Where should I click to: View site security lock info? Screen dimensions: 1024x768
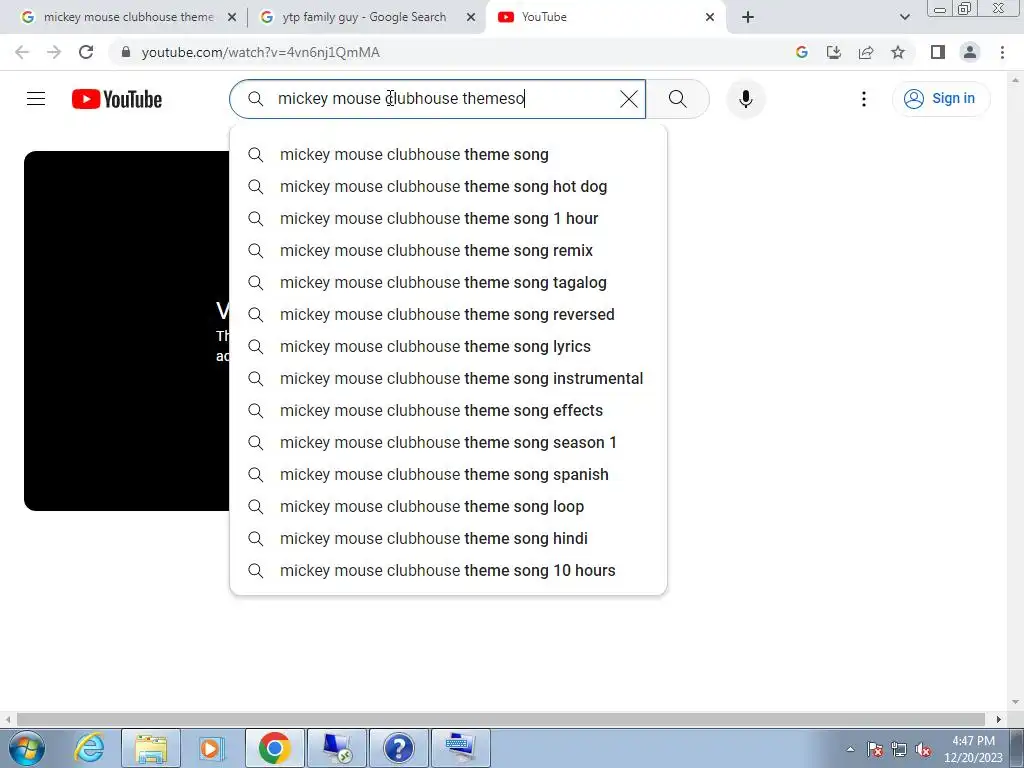coord(126,52)
